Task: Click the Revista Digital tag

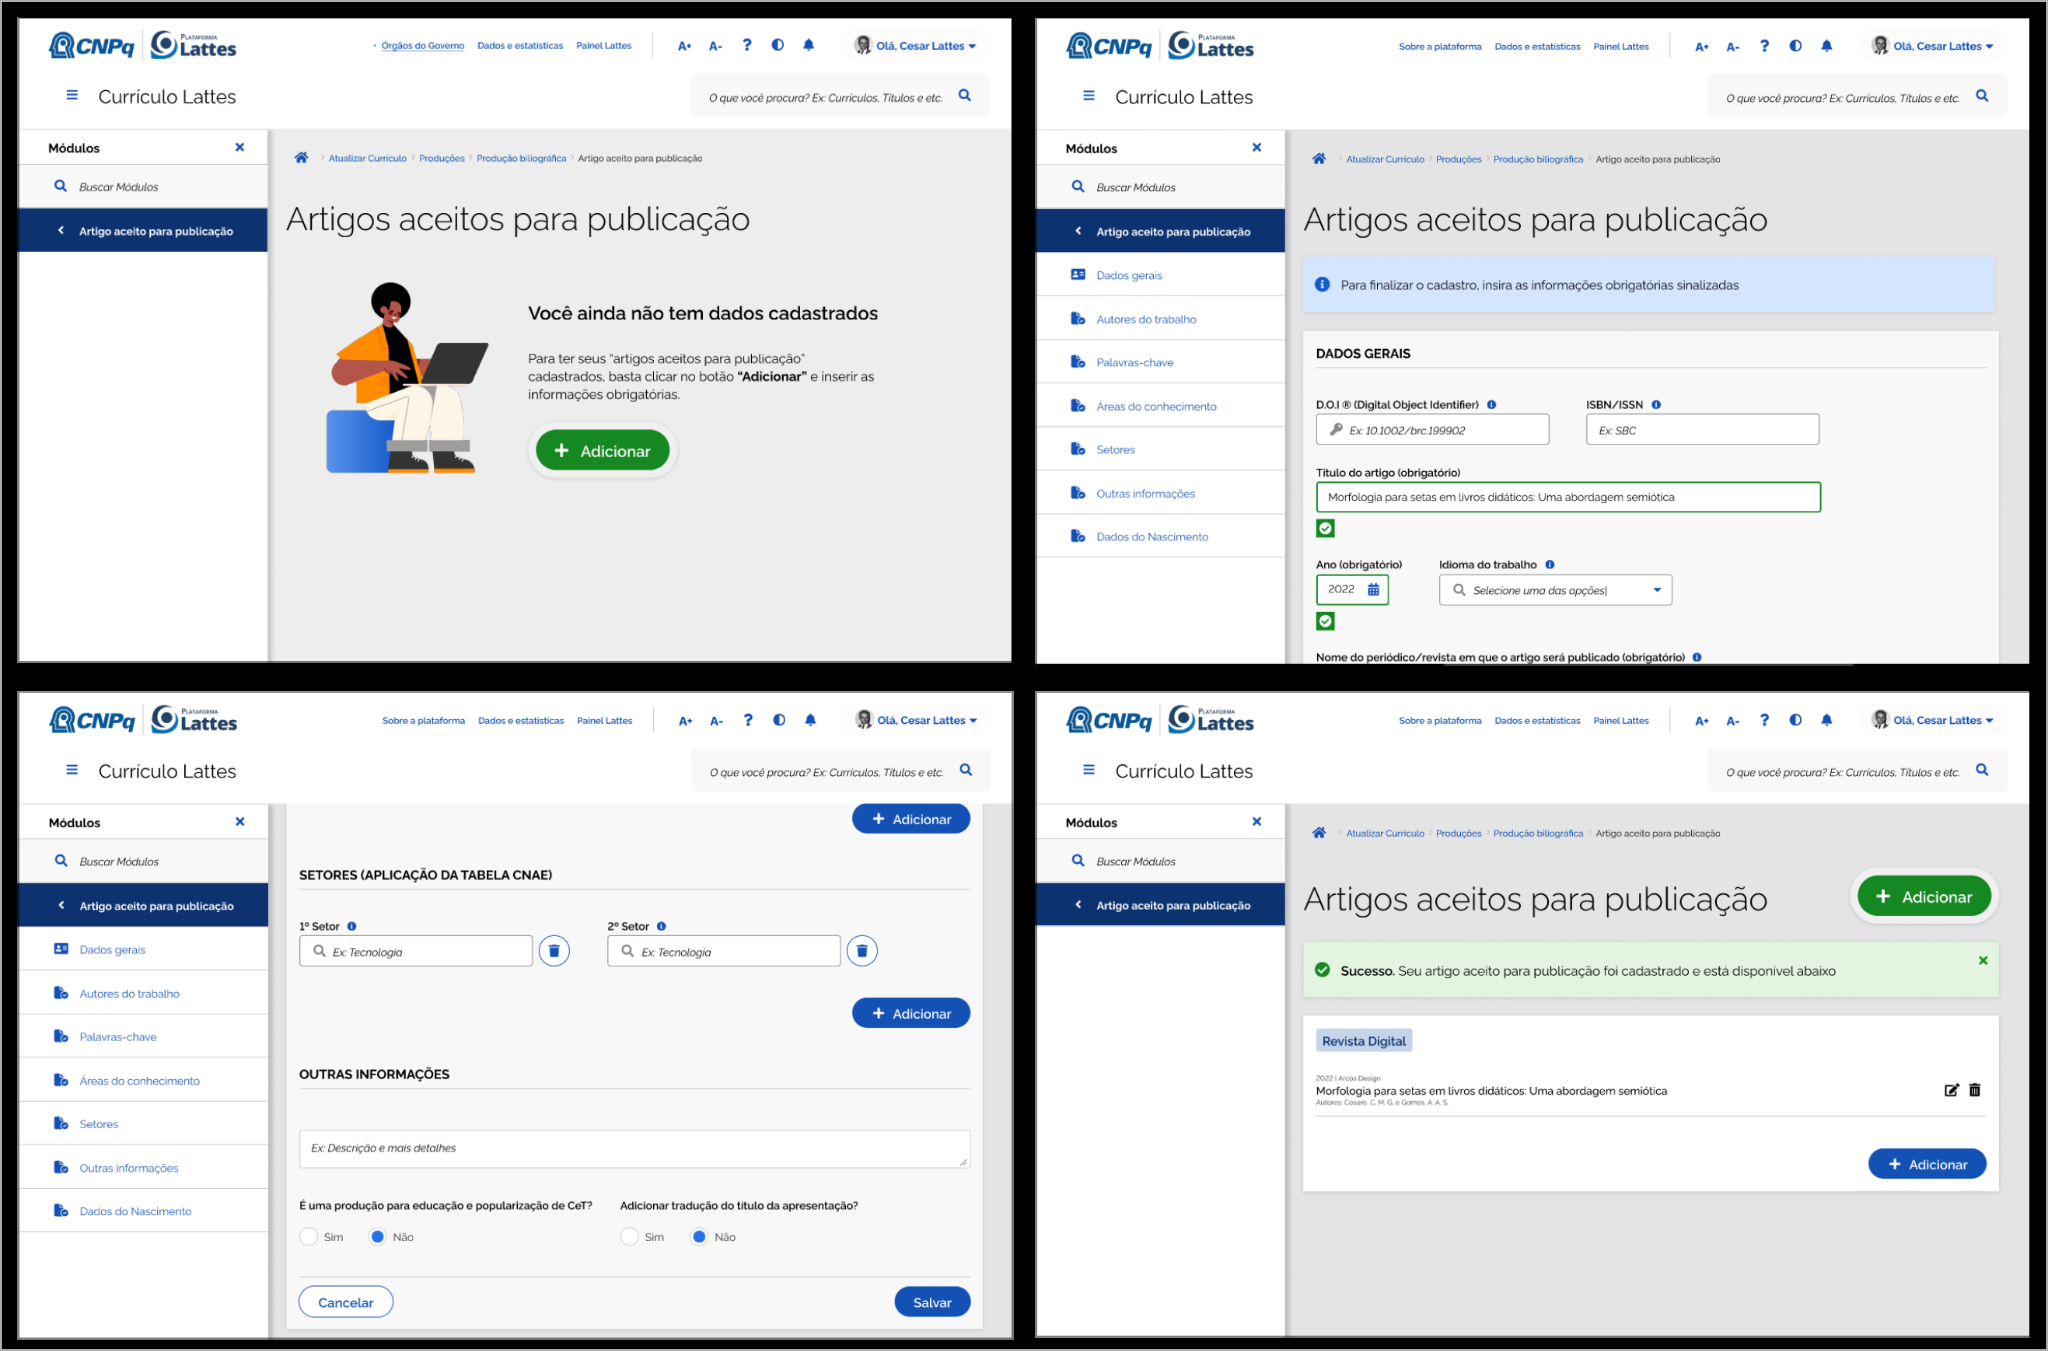Action: point(1364,1041)
